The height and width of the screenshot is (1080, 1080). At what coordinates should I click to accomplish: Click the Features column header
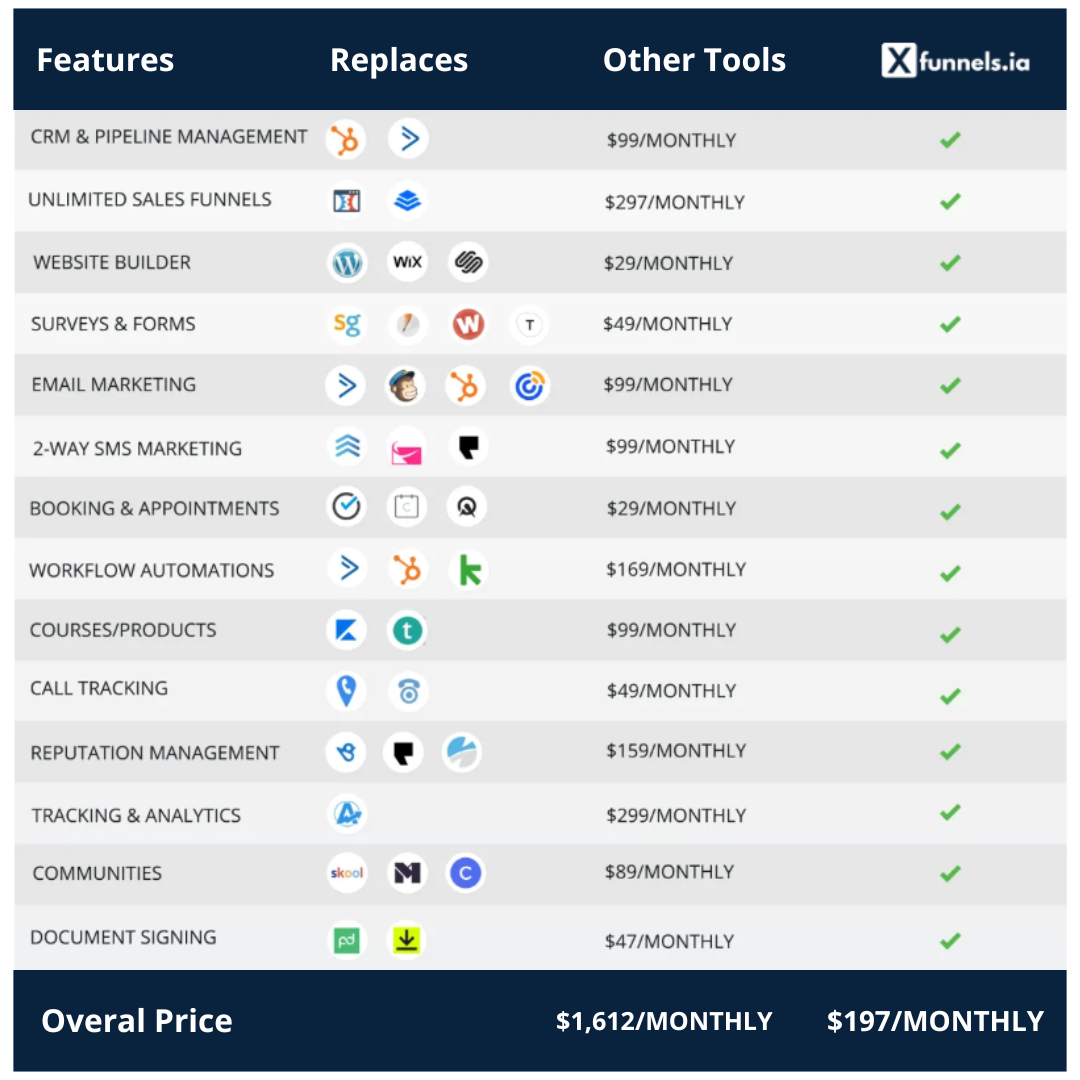click(105, 60)
